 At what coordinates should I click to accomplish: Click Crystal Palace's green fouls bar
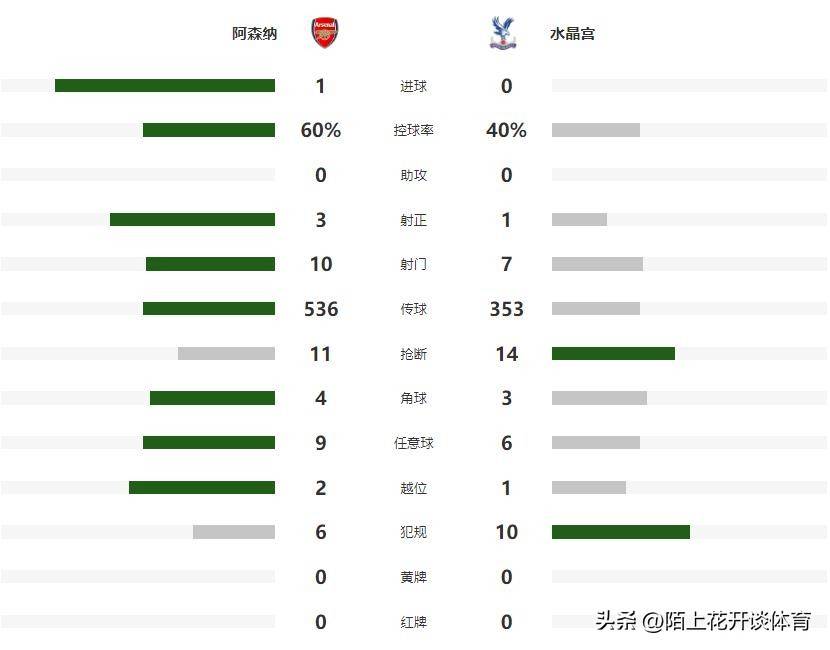point(620,532)
